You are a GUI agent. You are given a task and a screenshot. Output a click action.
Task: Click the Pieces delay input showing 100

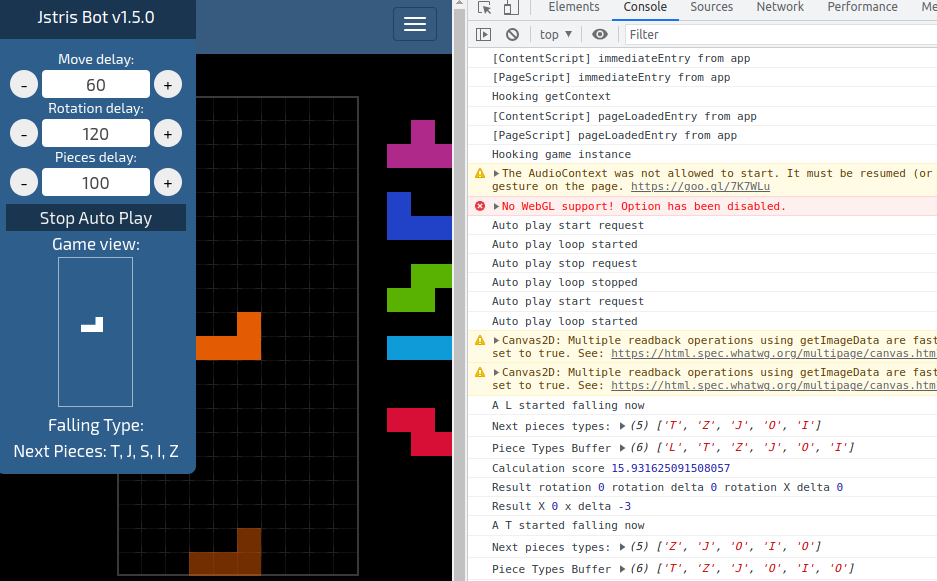pyautogui.click(x=96, y=182)
